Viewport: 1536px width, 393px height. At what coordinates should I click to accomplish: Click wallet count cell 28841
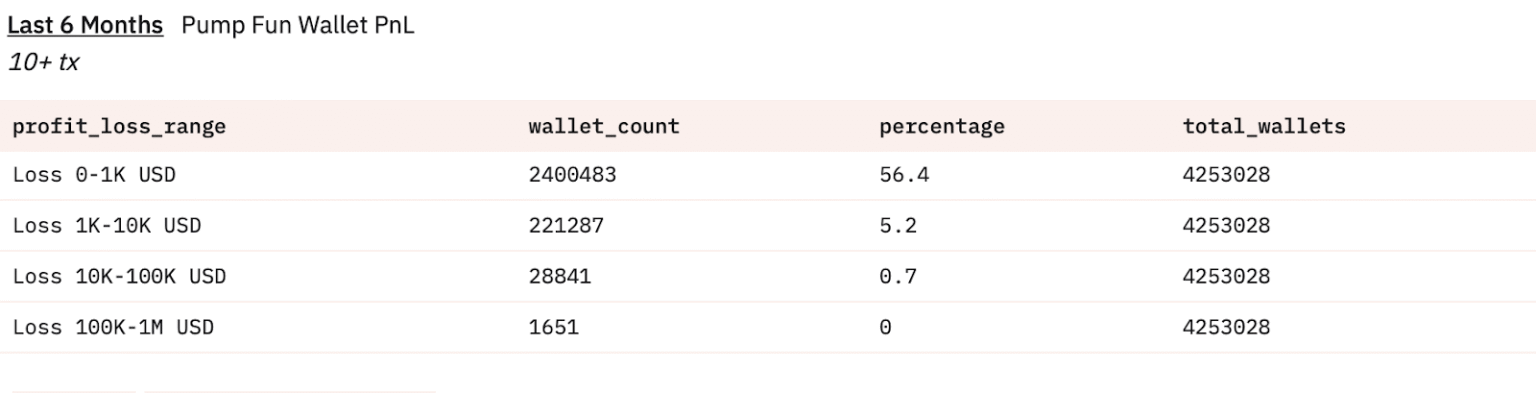(x=560, y=276)
